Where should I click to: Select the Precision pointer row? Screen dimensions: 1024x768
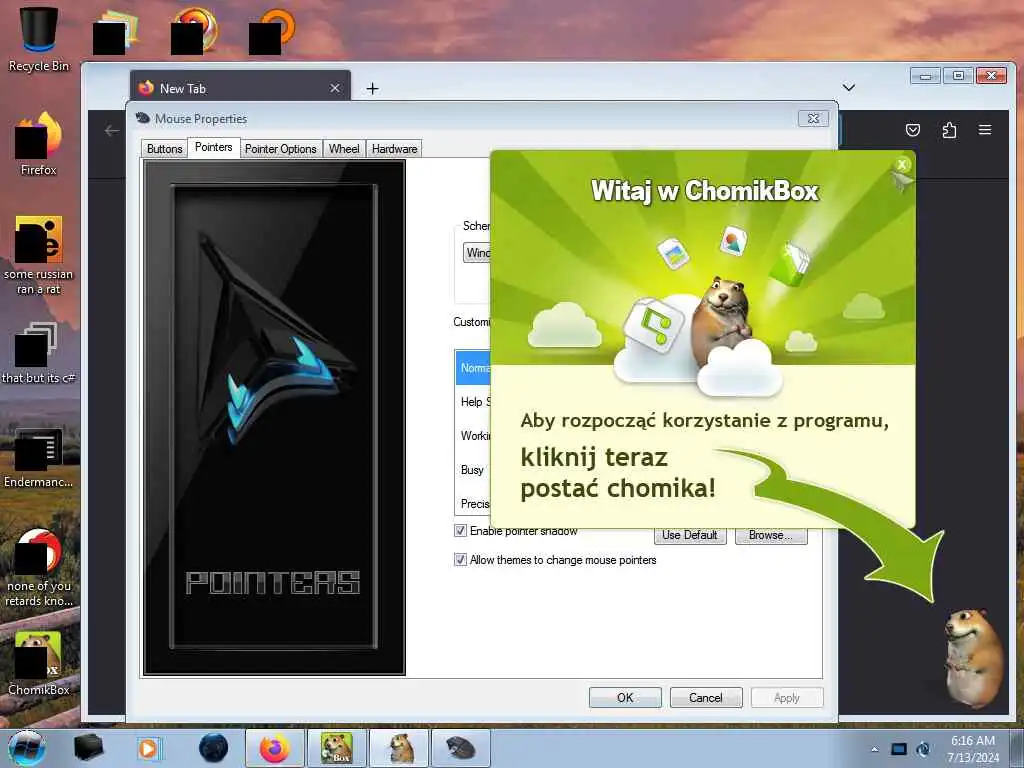(x=473, y=504)
